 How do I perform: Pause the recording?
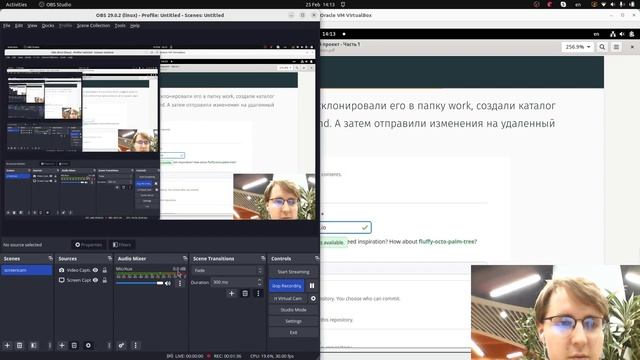coord(312,286)
